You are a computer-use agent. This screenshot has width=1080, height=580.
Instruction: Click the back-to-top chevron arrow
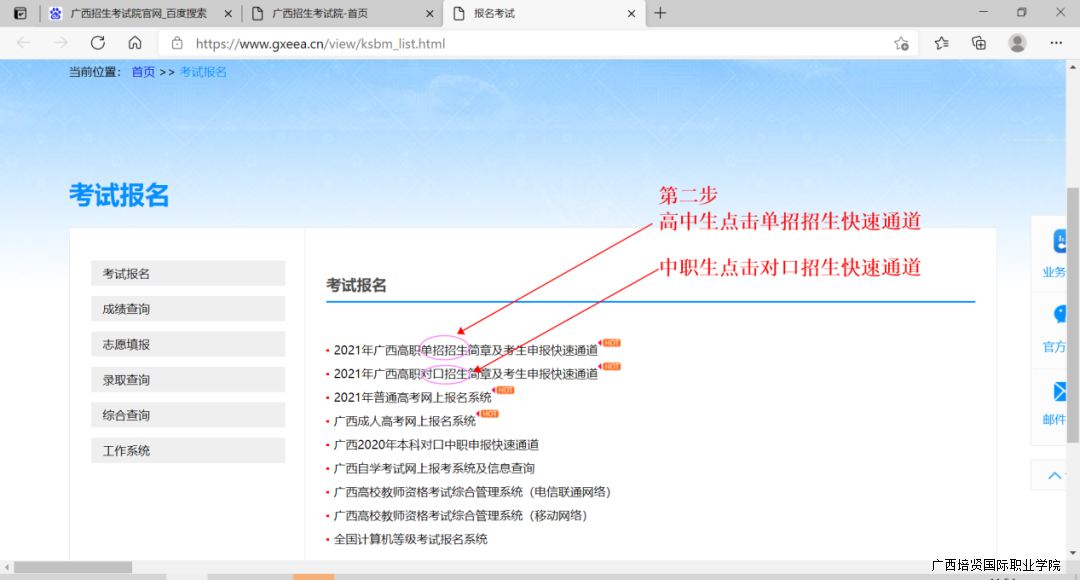(1055, 476)
